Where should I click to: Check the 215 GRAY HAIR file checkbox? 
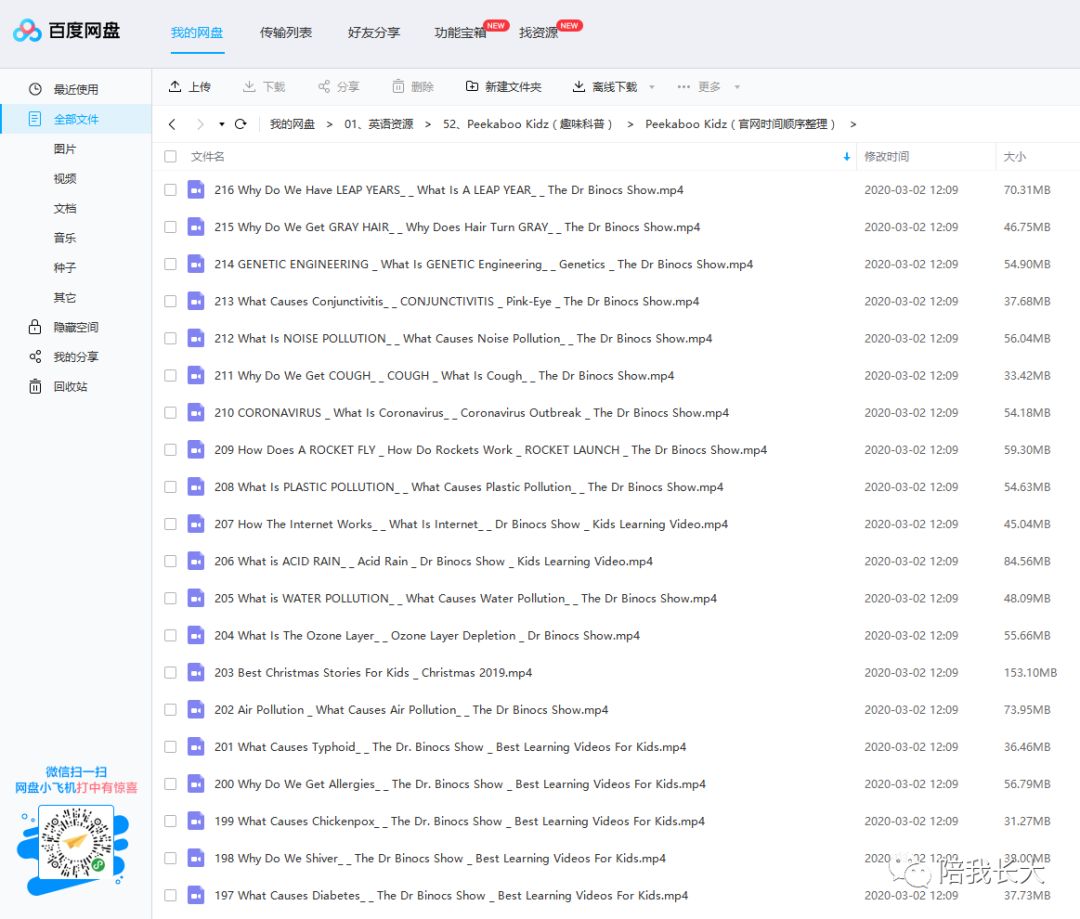coord(170,227)
